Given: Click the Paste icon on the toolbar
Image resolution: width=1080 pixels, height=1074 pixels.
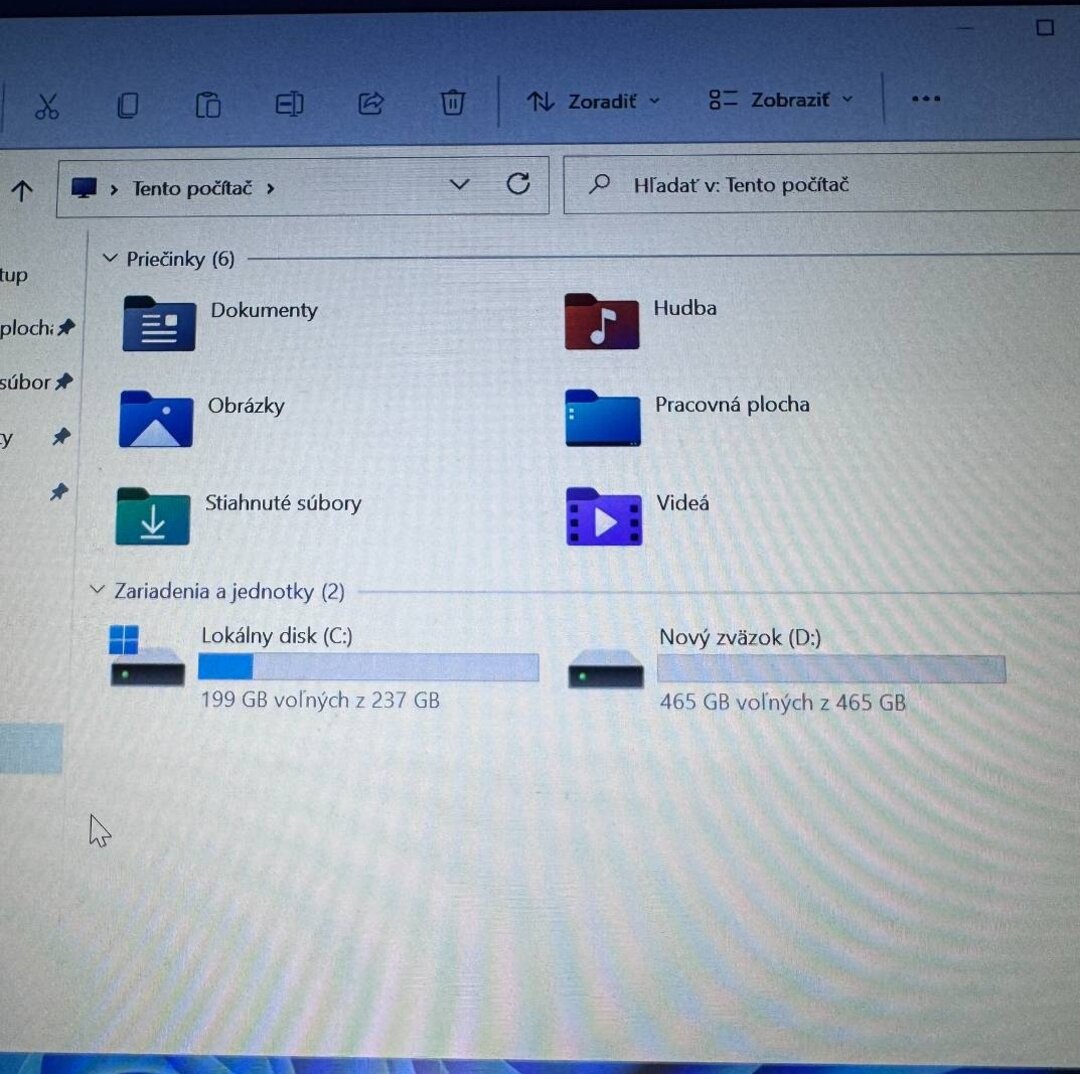Looking at the screenshot, I should (208, 104).
